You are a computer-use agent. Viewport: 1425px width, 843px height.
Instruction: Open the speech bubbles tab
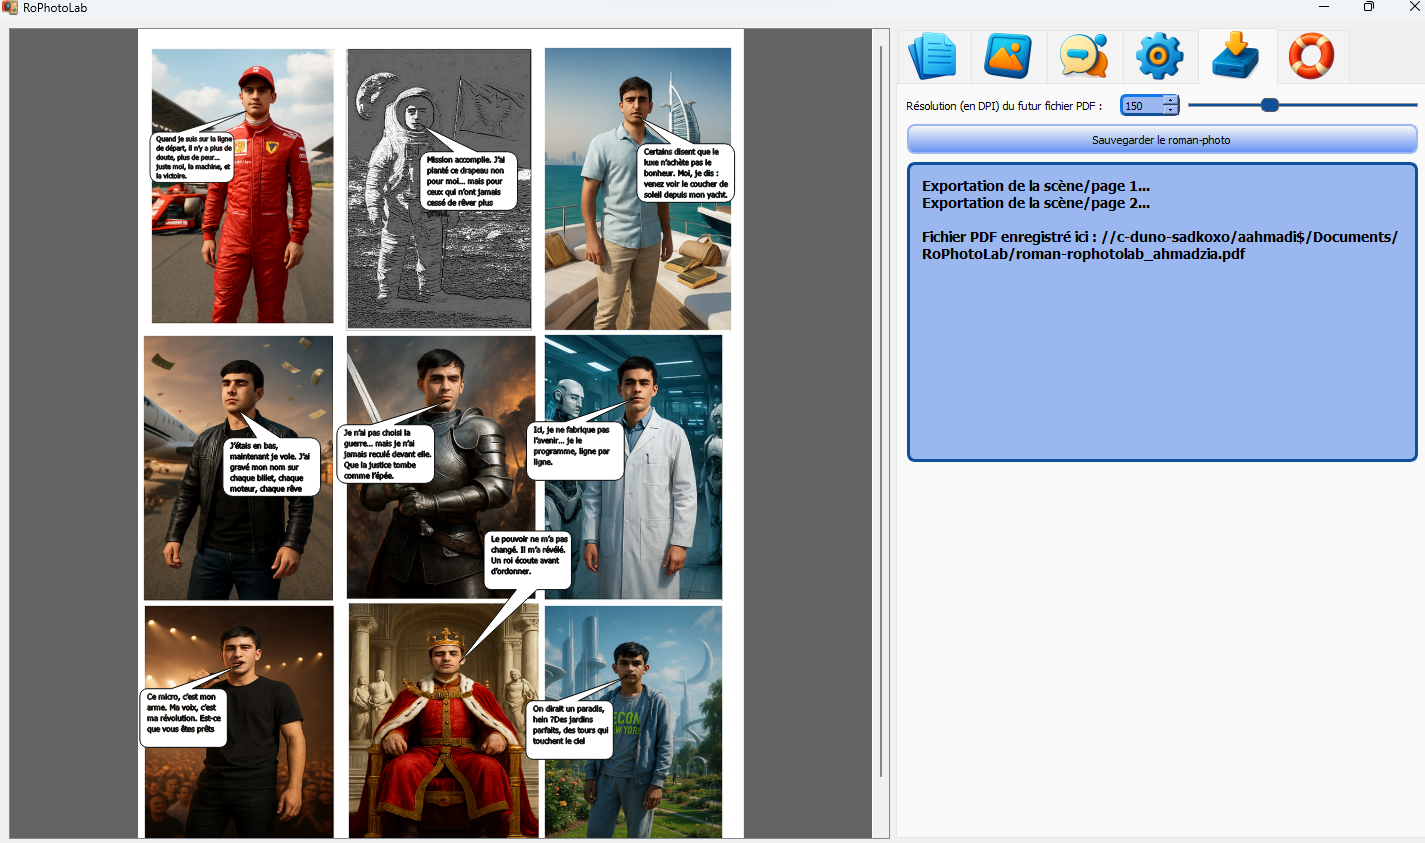1084,56
